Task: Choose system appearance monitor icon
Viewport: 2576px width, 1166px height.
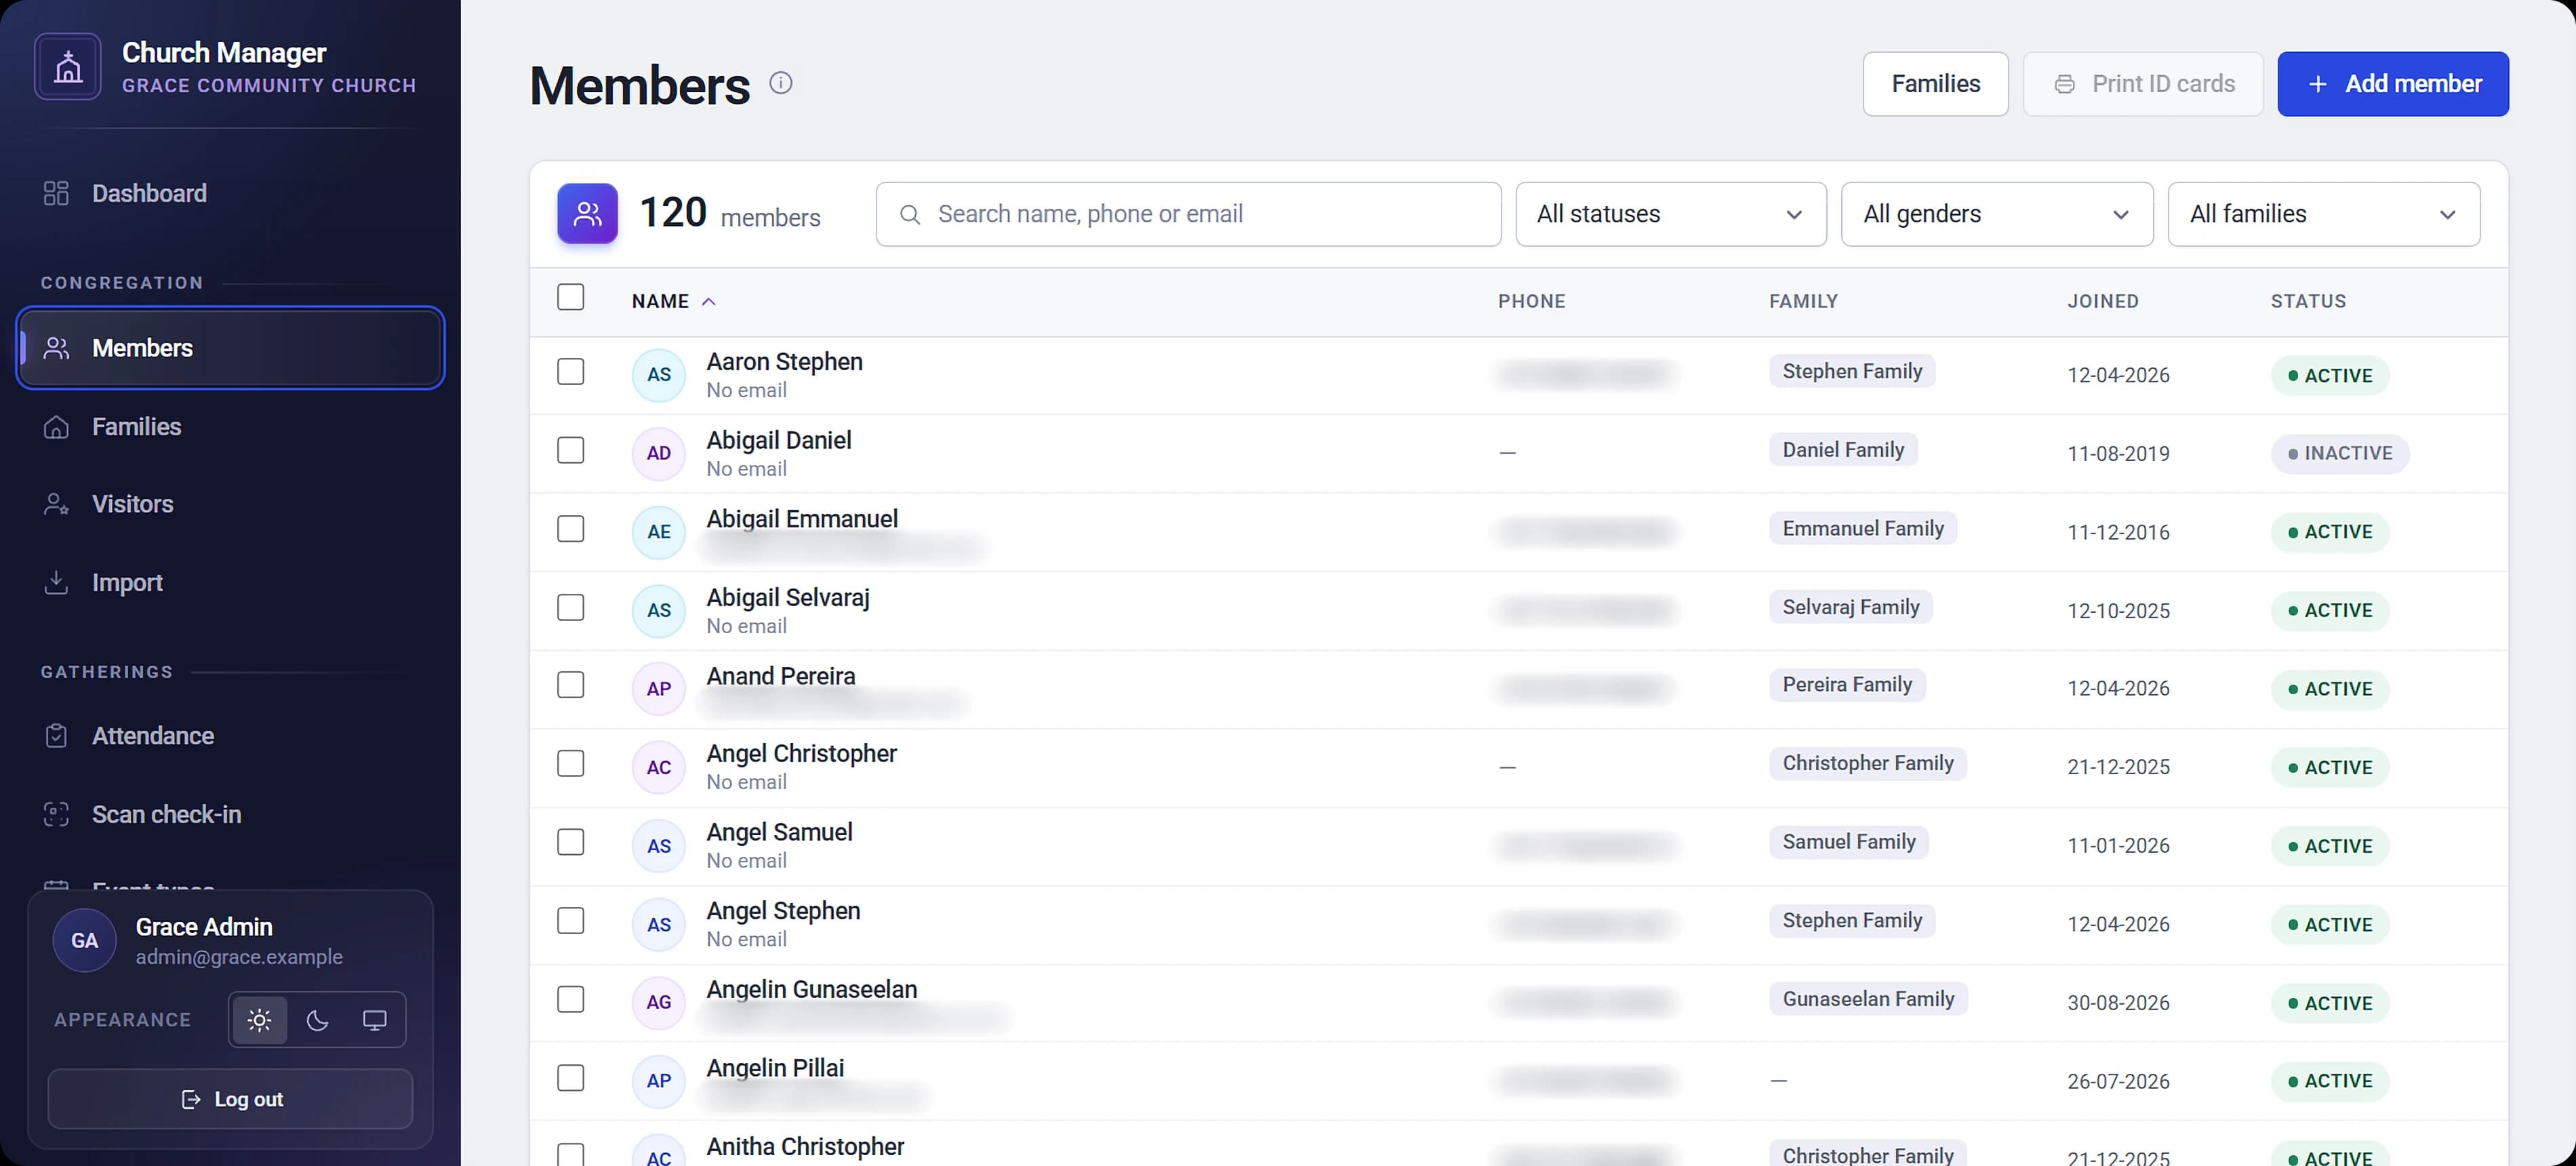Action: 375,1020
